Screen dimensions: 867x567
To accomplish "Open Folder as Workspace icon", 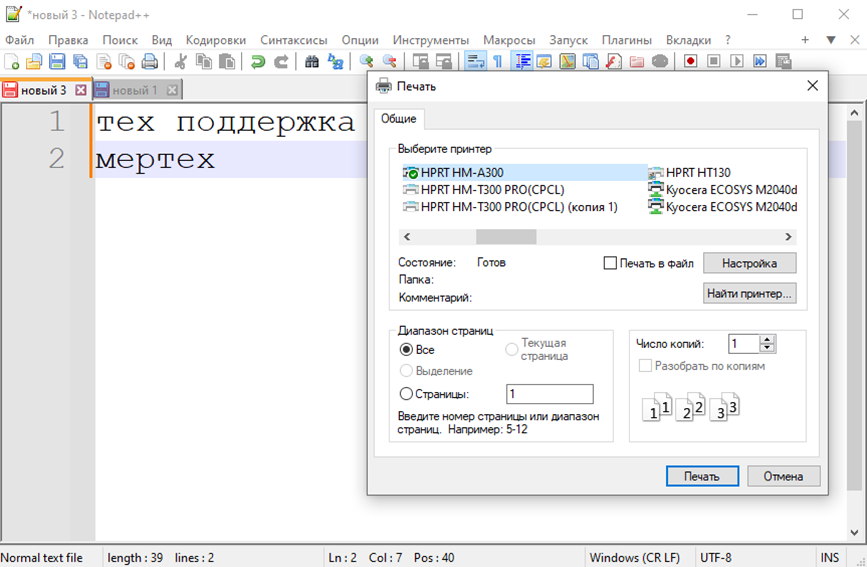I will [x=637, y=61].
